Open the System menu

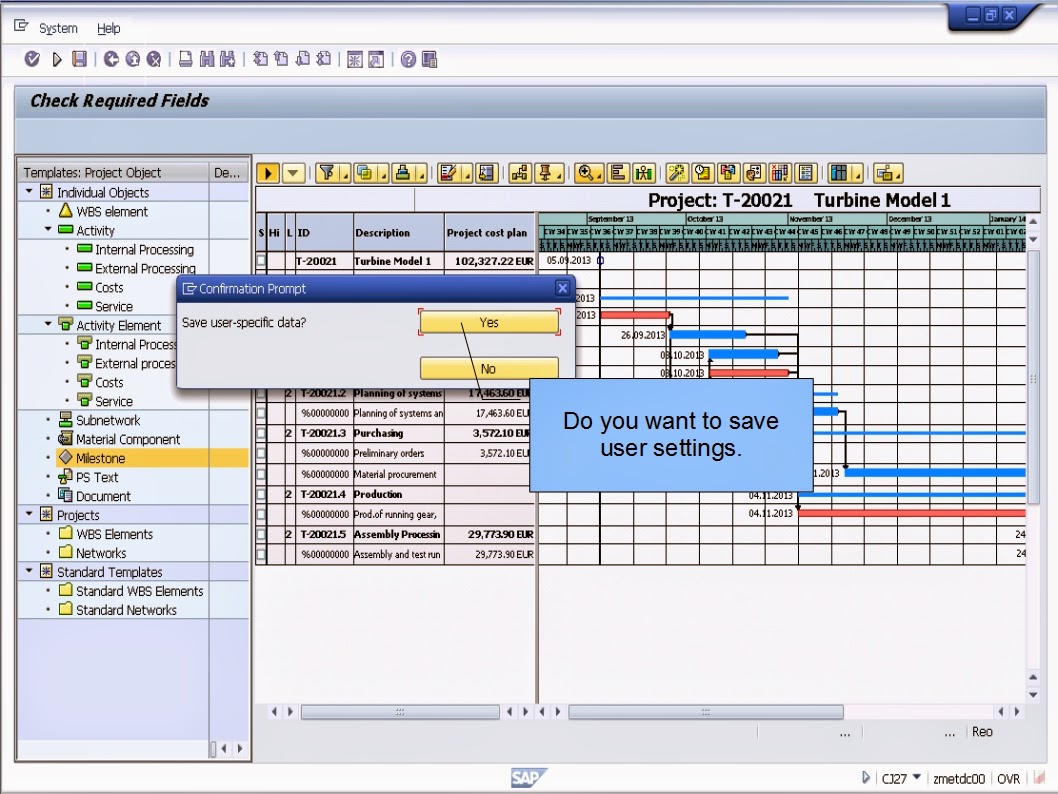pos(56,28)
